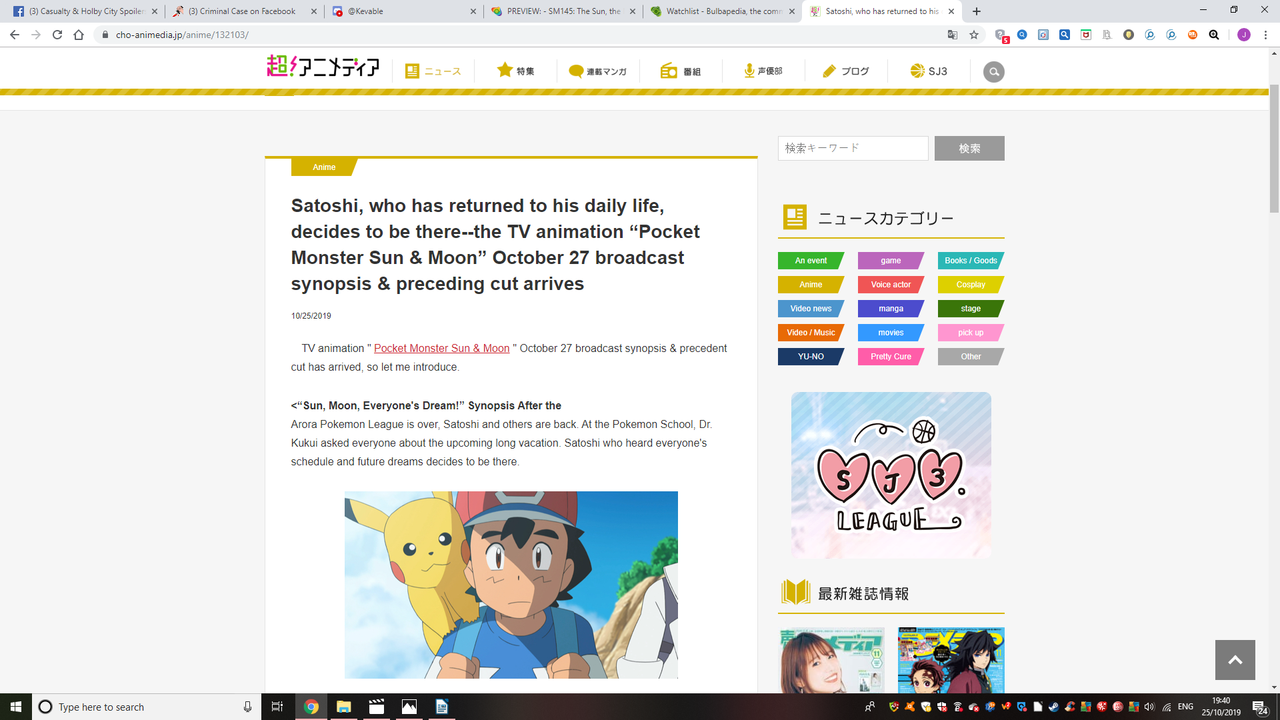Click the grey 検索 search button

(969, 148)
